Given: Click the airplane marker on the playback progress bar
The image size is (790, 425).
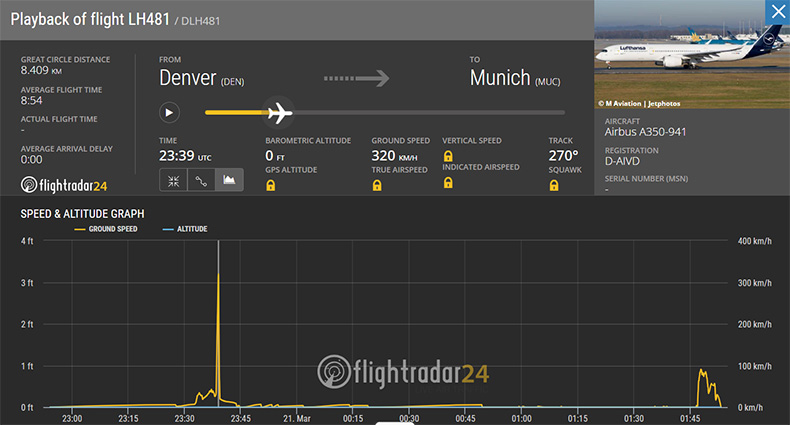Looking at the screenshot, I should click(x=279, y=112).
